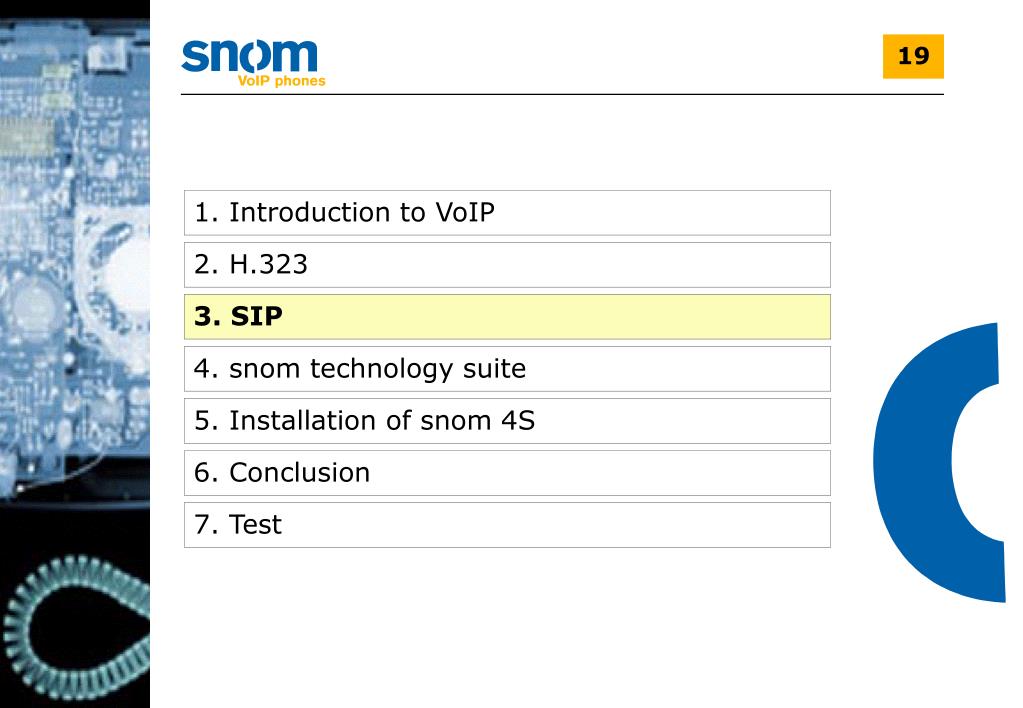This screenshot has height=708, width=1023.
Task: Click the black strip above the phone cord
Action: click(x=75, y=525)
